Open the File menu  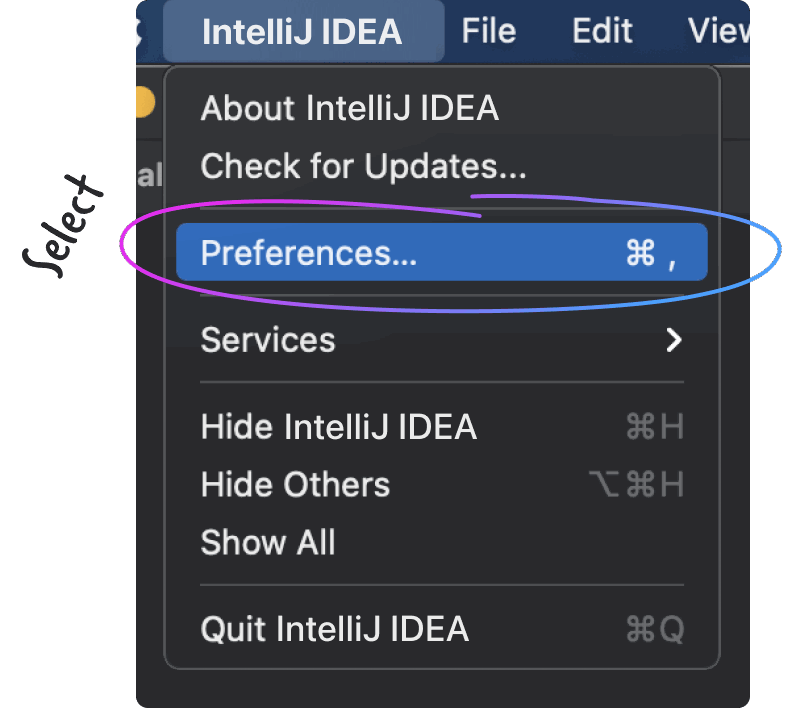click(x=488, y=32)
